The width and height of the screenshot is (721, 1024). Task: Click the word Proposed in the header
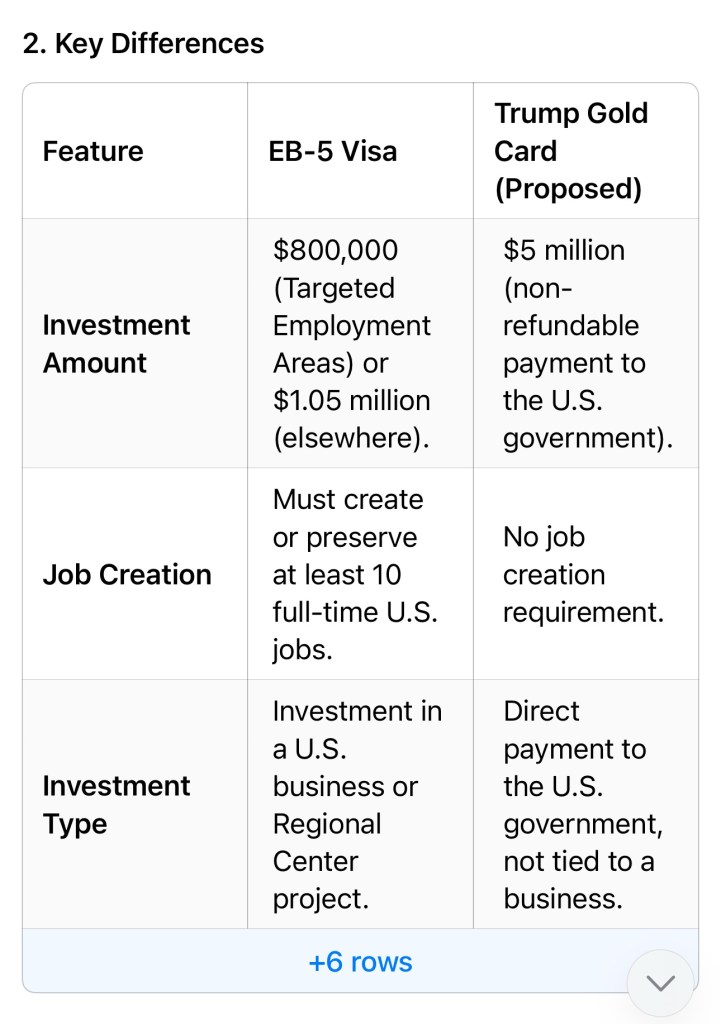click(568, 189)
